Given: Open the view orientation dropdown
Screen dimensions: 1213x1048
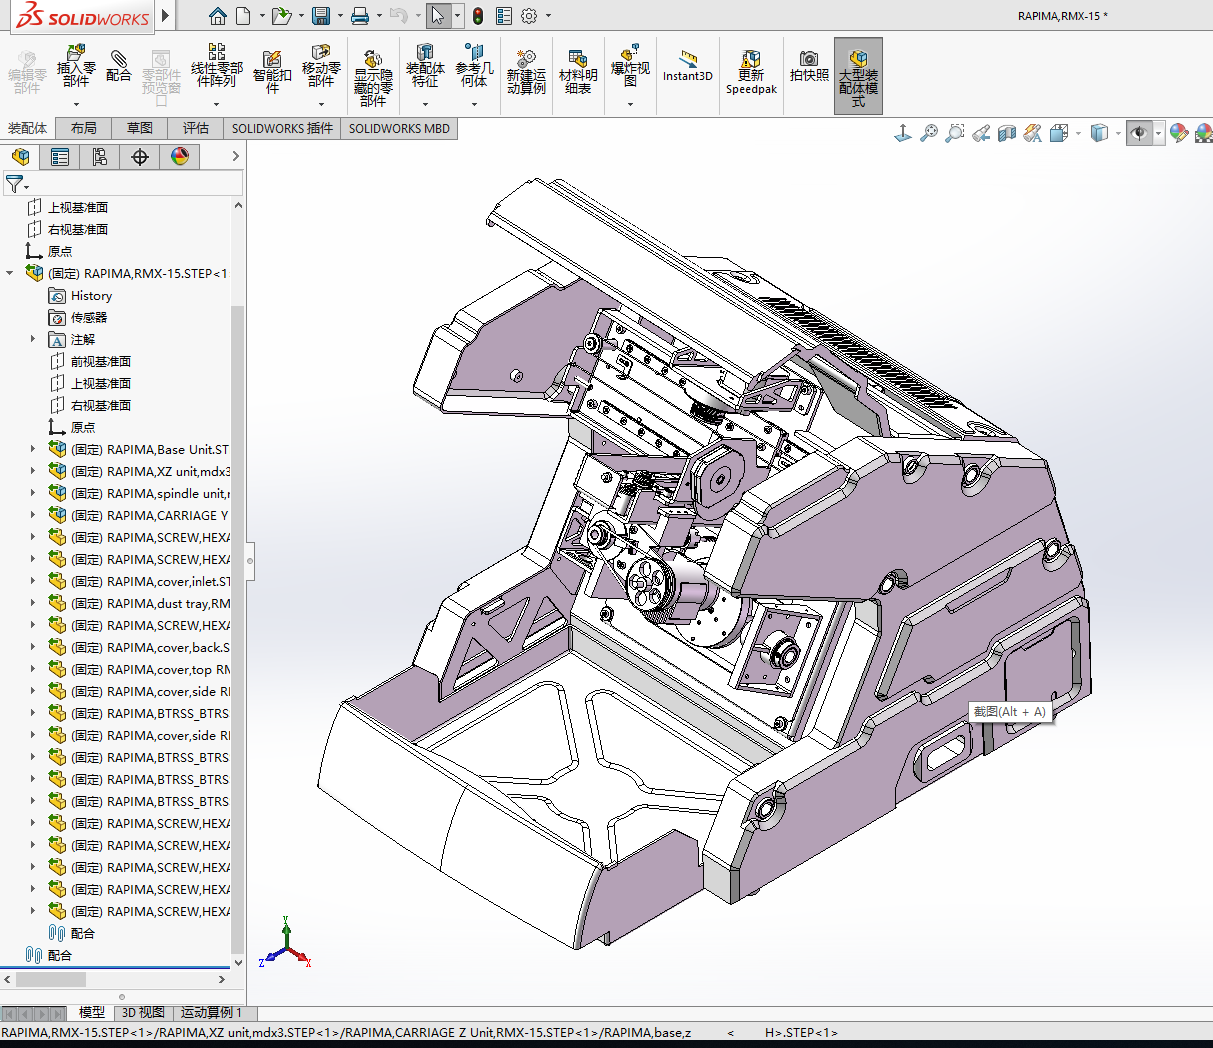Looking at the screenshot, I should coord(1078,132).
